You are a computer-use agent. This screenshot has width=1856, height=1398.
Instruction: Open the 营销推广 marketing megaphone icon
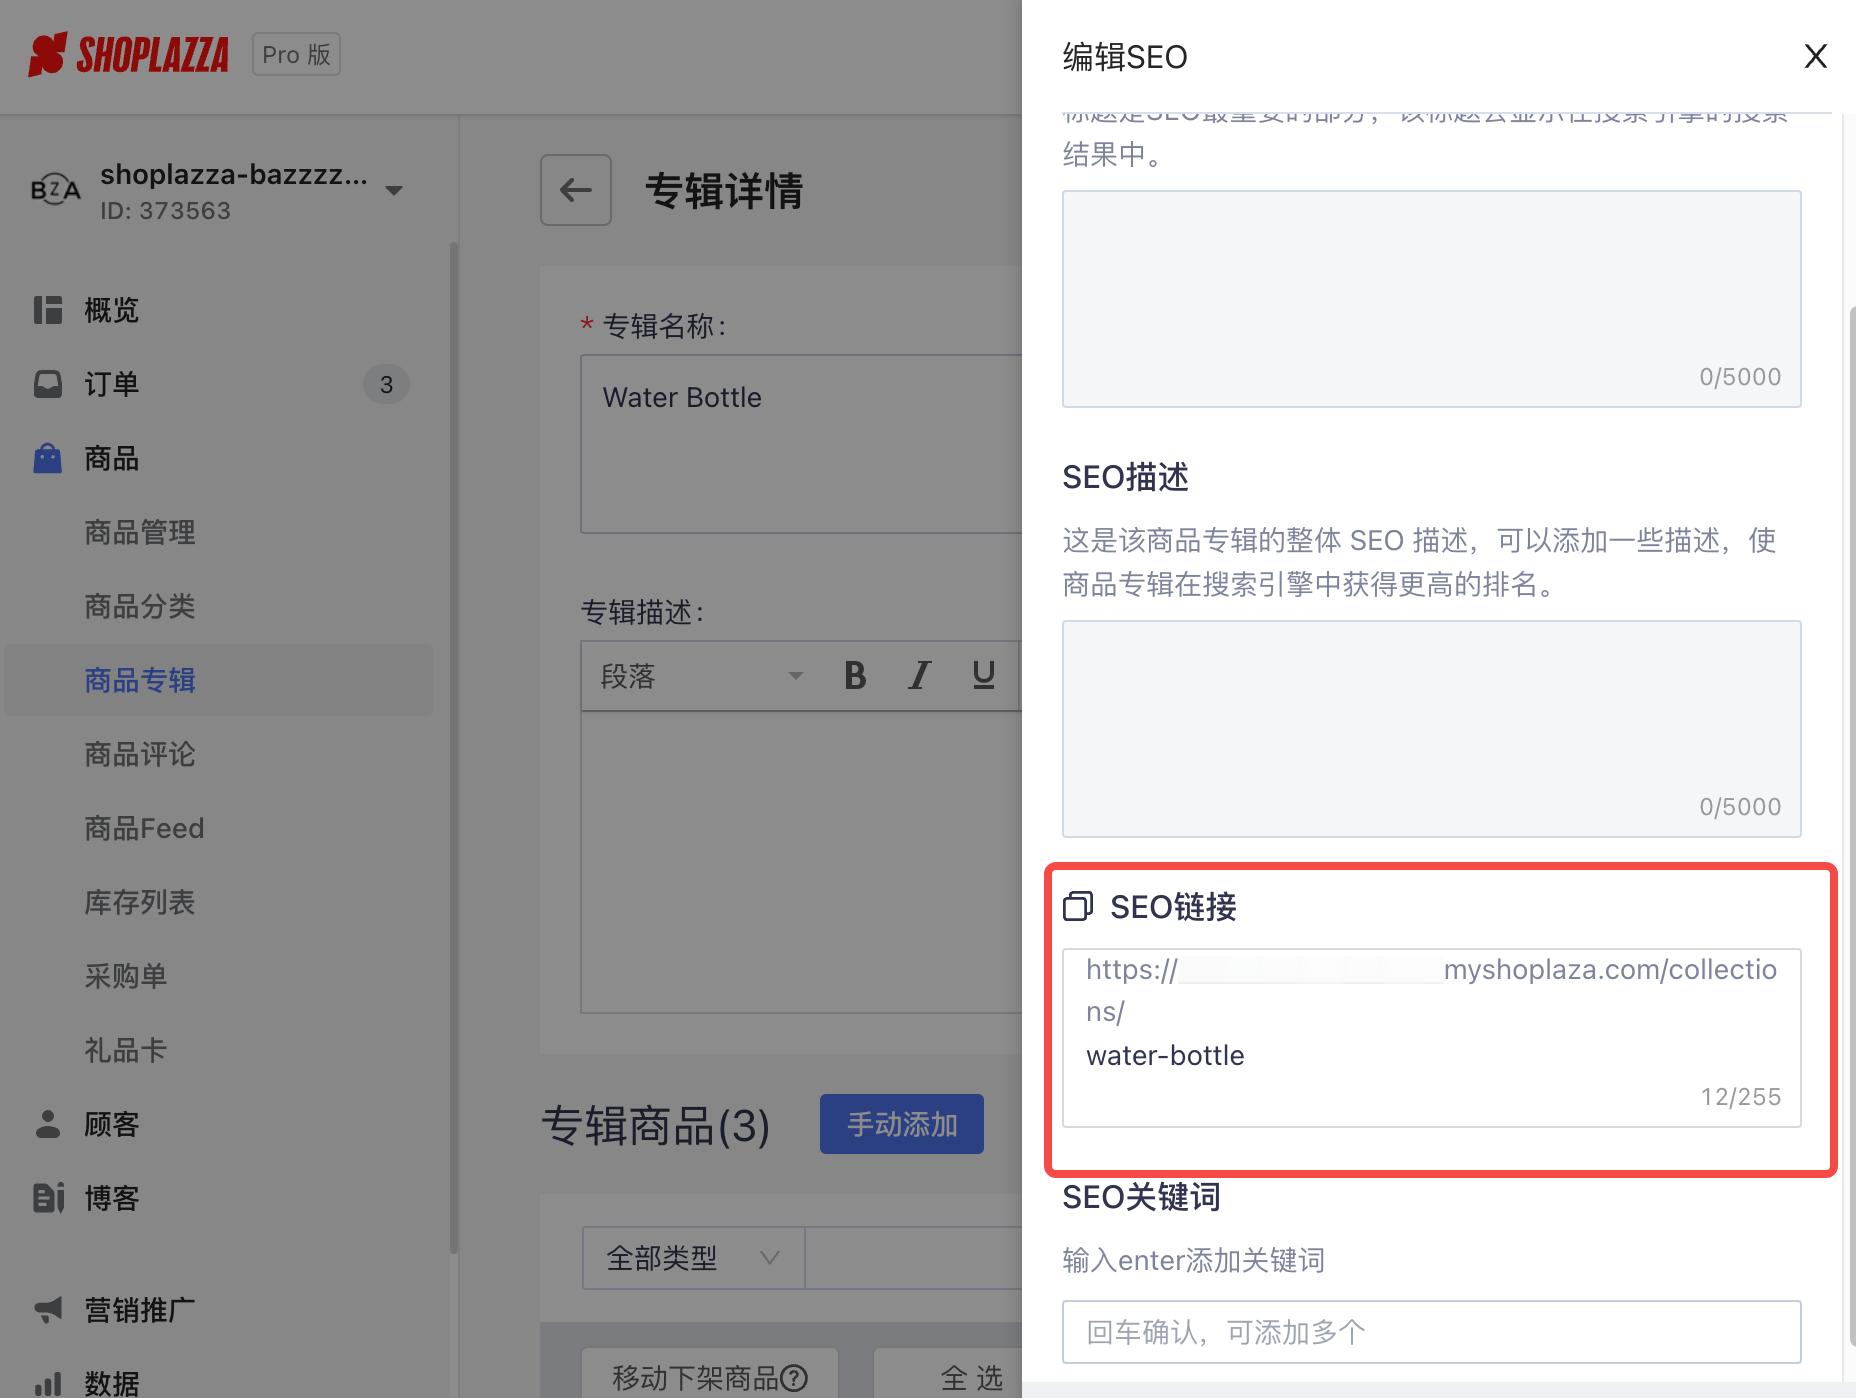tap(47, 1309)
